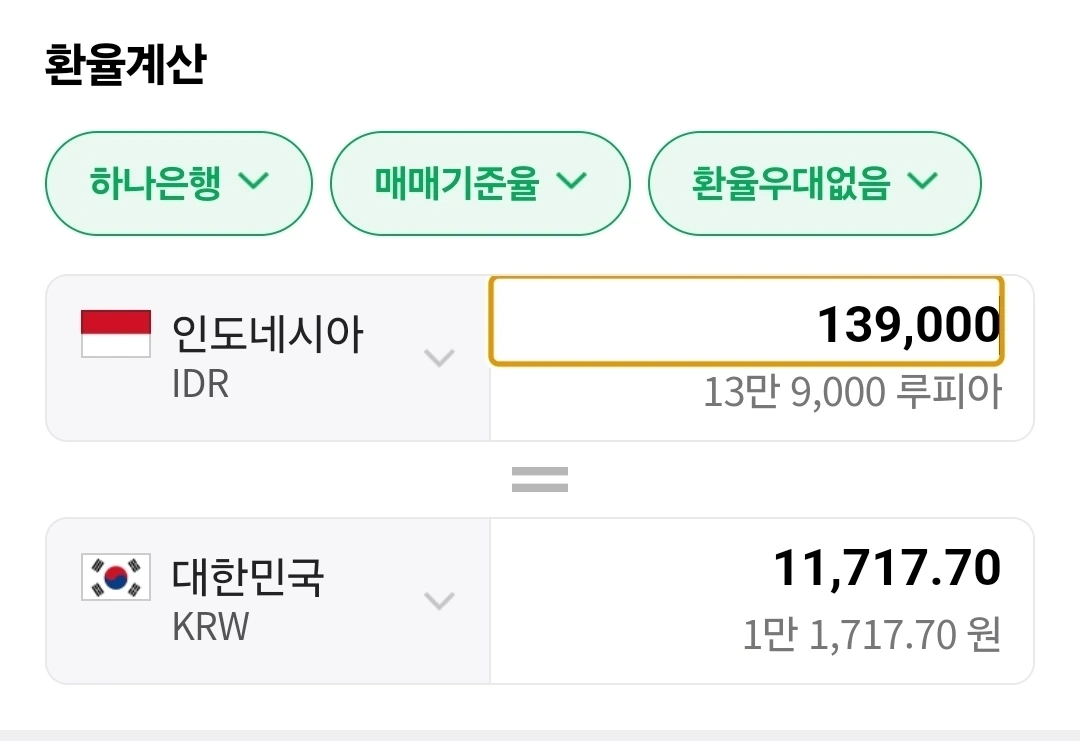
Task: Click the South Korea flag icon
Action: (x=116, y=577)
